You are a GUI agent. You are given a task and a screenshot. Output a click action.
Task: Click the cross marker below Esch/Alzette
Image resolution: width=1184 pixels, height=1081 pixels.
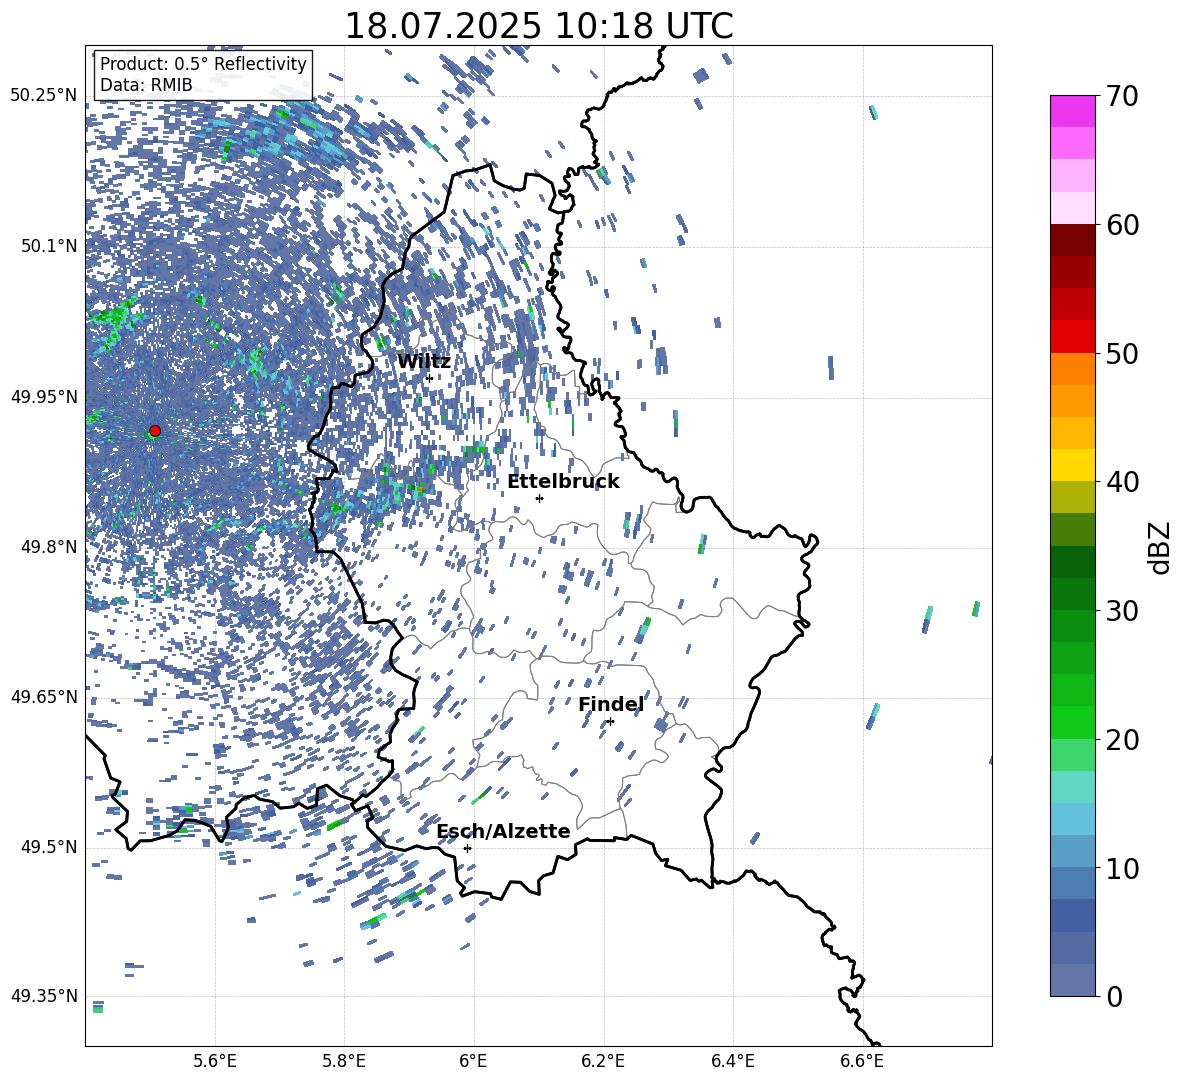tap(467, 848)
